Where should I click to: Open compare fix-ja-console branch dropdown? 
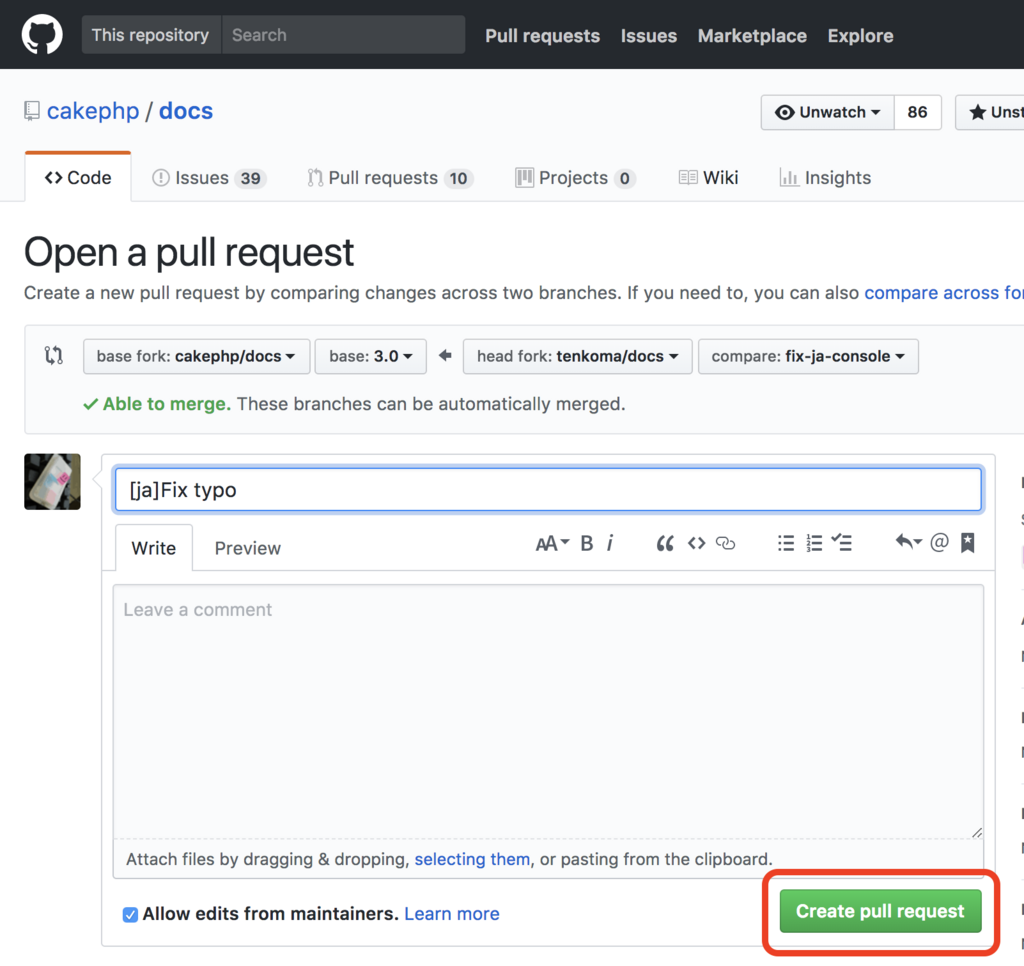point(808,356)
